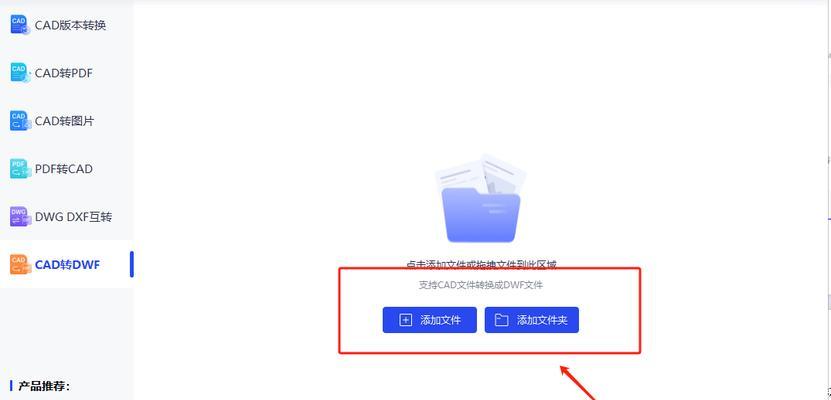Click the 产品推荐 section heading

click(x=44, y=386)
